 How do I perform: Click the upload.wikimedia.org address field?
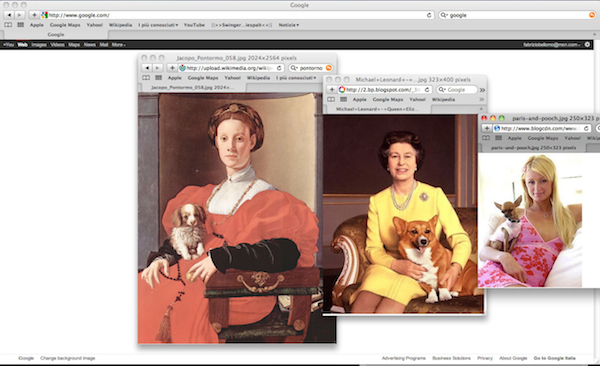pyautogui.click(x=231, y=68)
